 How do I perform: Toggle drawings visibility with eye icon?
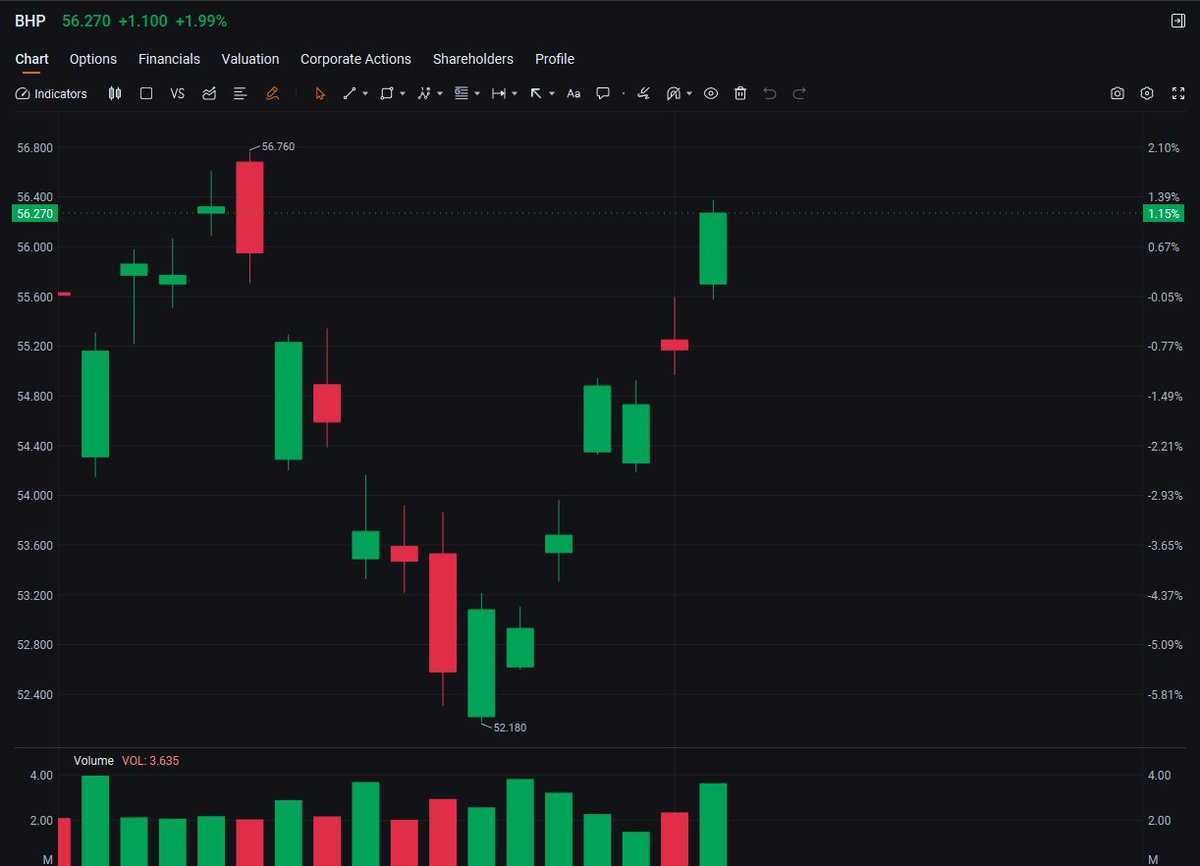point(711,93)
